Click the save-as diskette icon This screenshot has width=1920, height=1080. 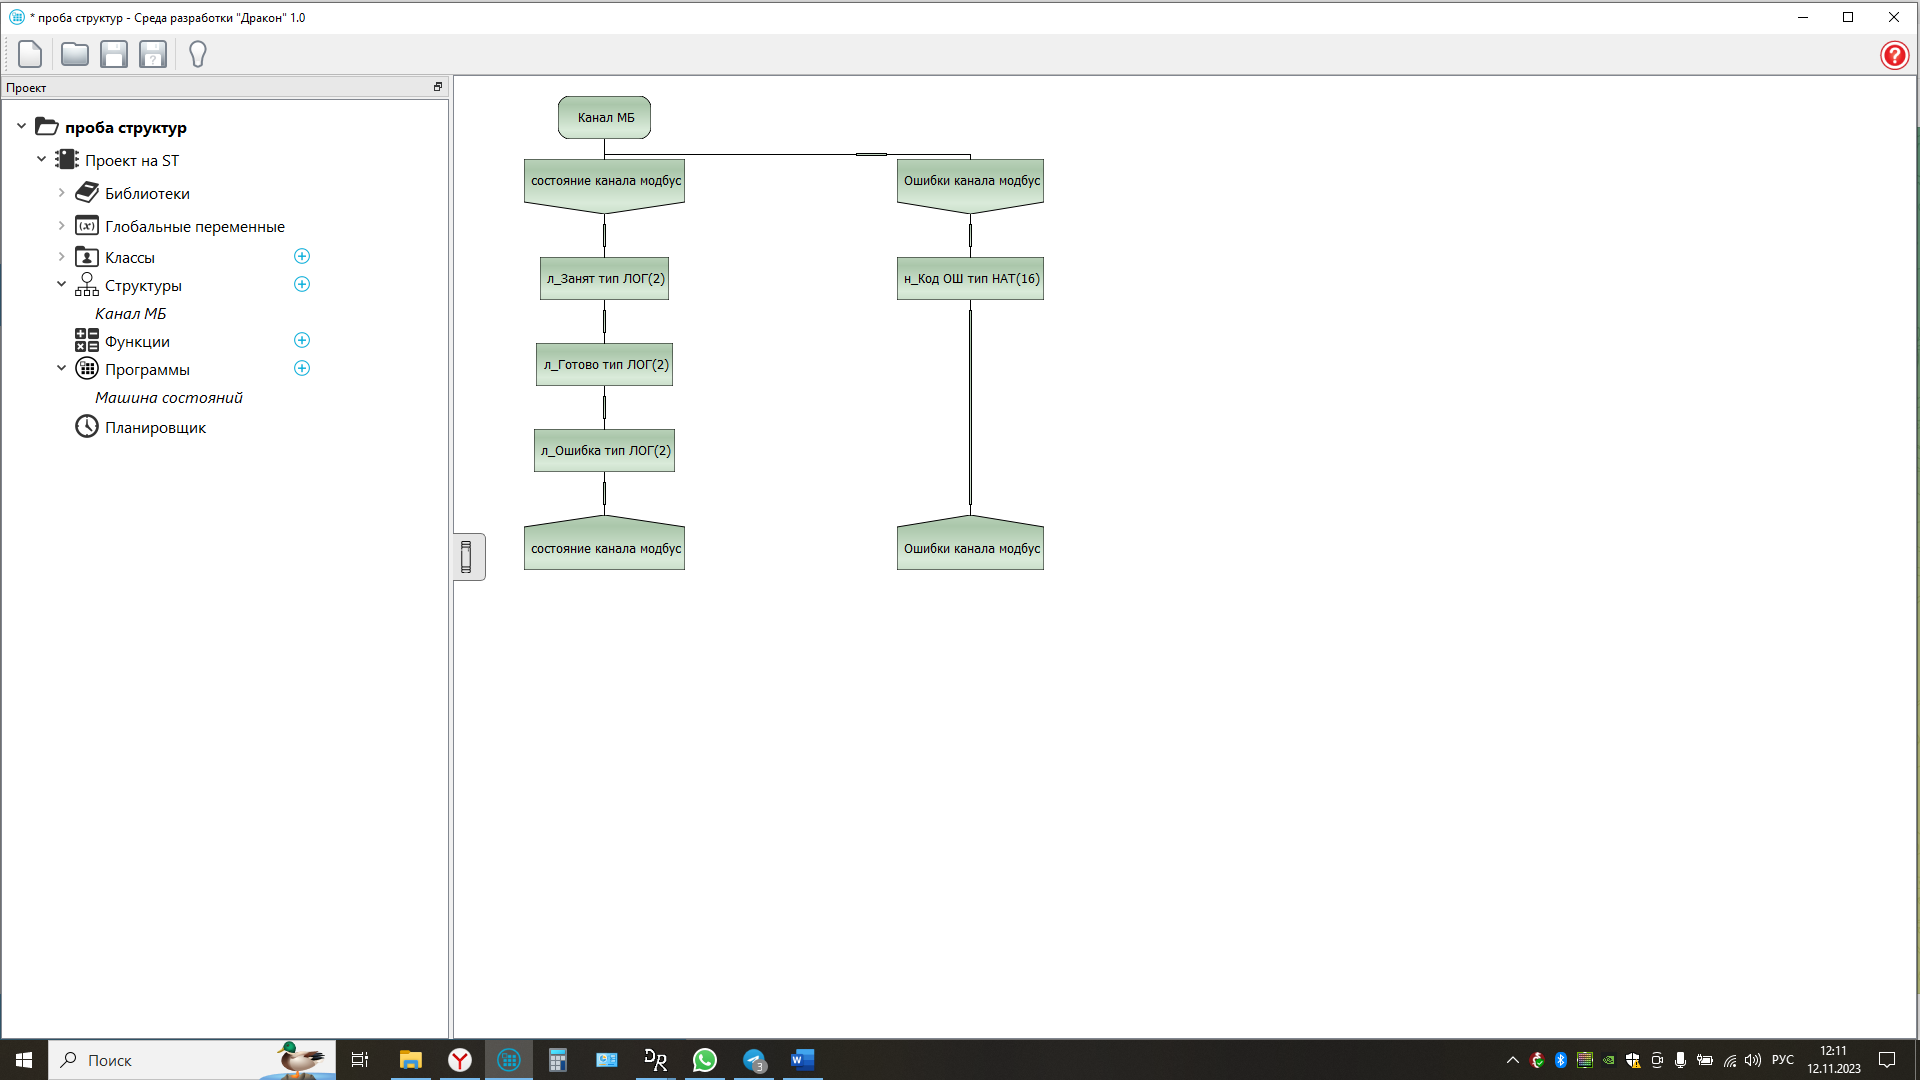(x=153, y=54)
